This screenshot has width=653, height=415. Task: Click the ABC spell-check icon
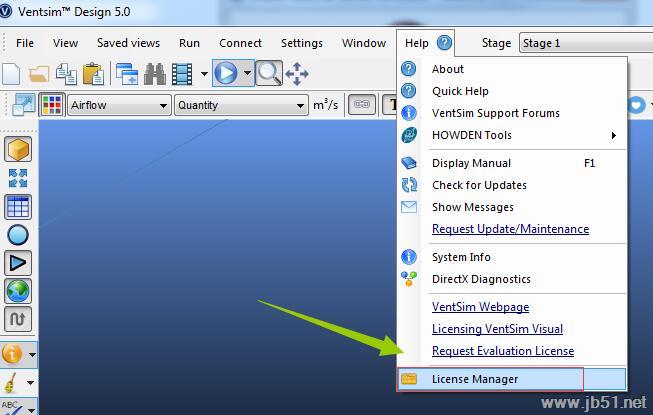[x=12, y=408]
